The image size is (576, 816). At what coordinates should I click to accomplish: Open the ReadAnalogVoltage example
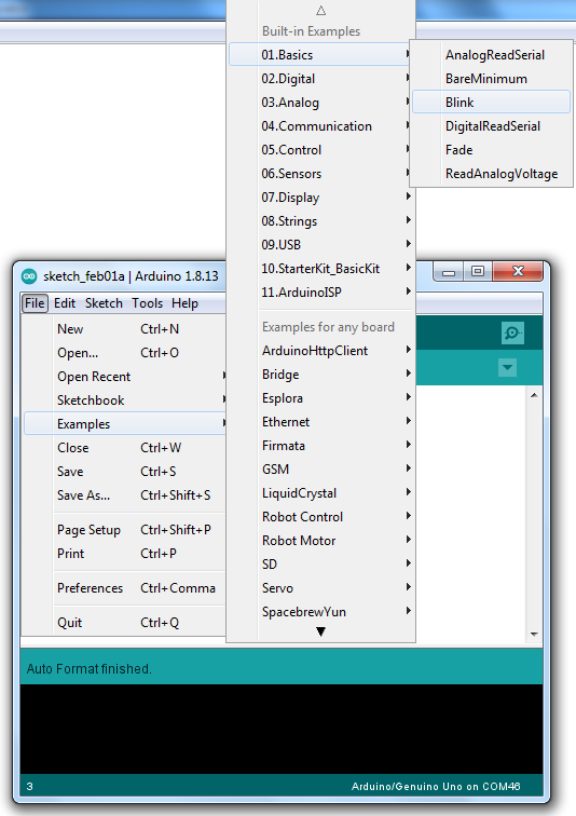pos(491,173)
